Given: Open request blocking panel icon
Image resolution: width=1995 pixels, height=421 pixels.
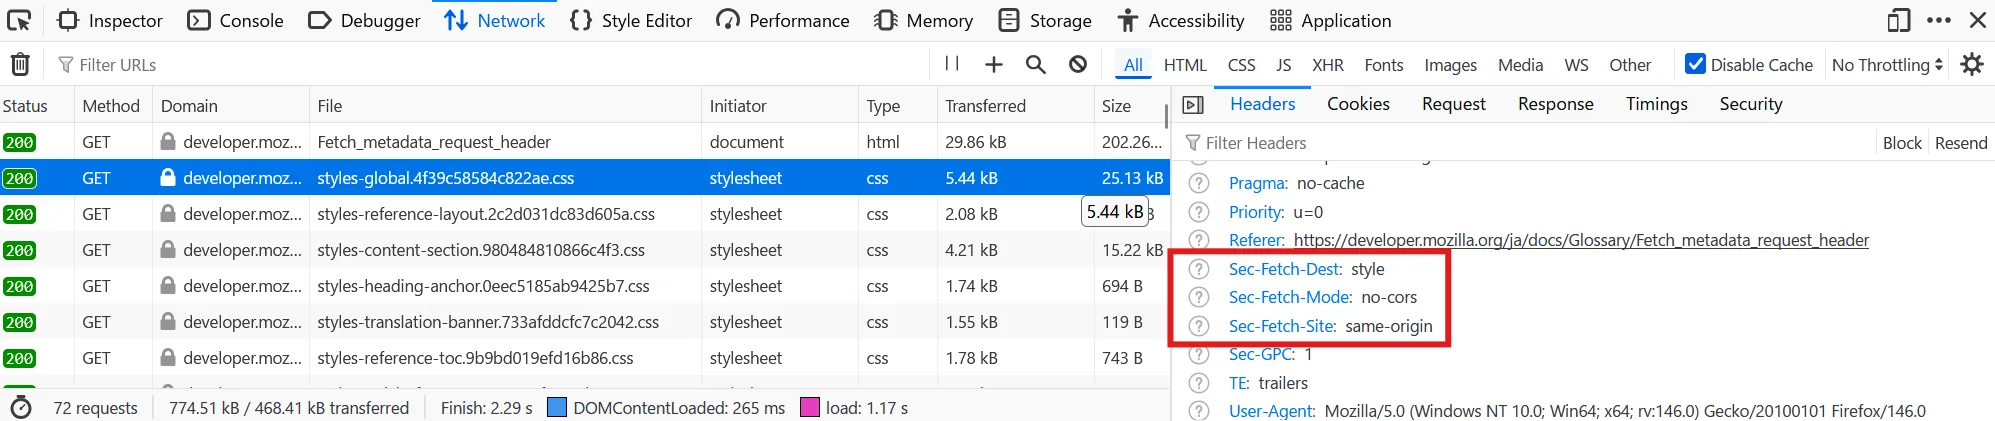Looking at the screenshot, I should pos(1078,65).
